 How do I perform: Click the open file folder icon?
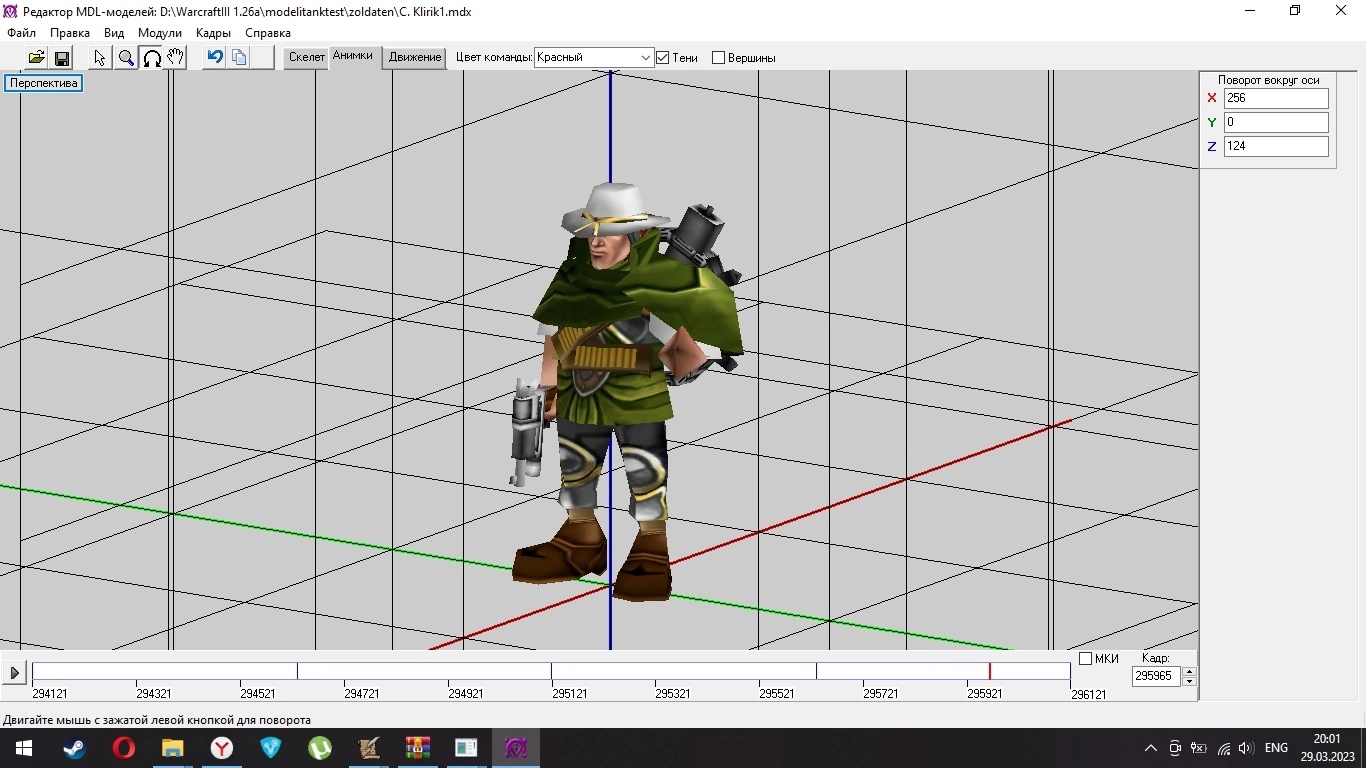click(36, 58)
